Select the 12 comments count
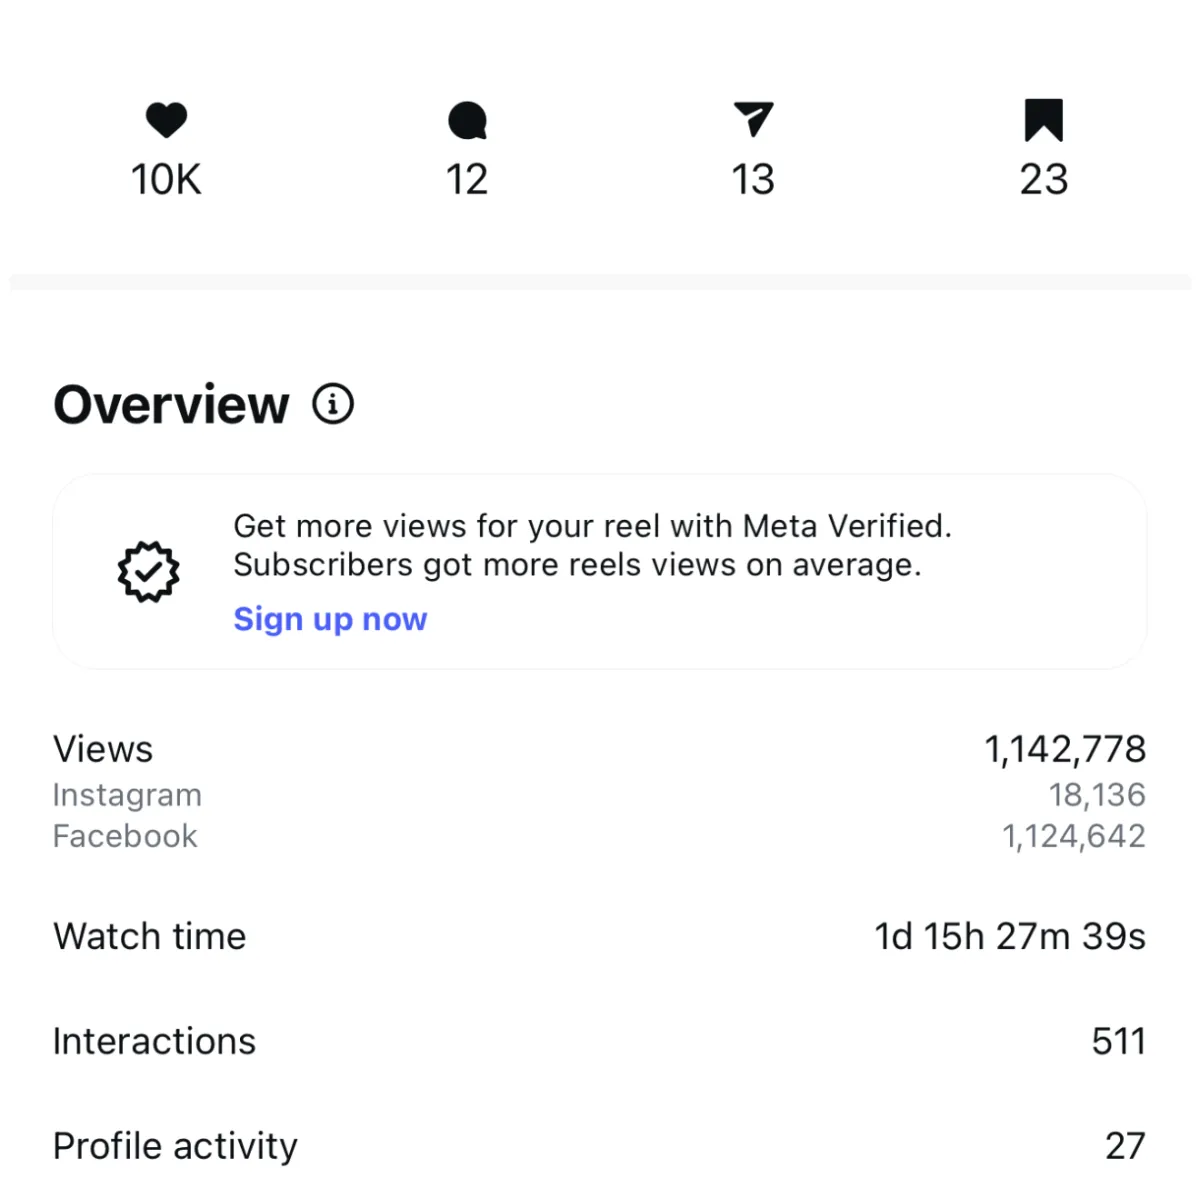The height and width of the screenshot is (1198, 1200). [x=467, y=180]
